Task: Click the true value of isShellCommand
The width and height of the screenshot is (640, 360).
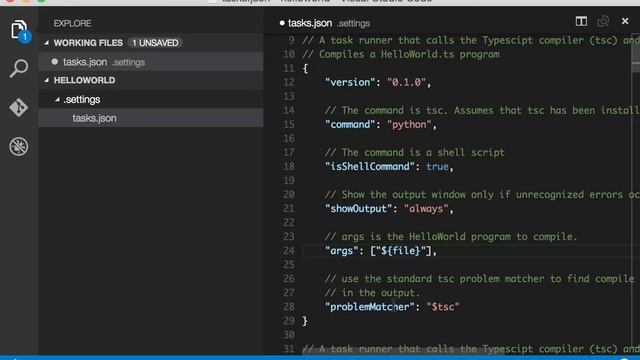Action: (x=437, y=167)
